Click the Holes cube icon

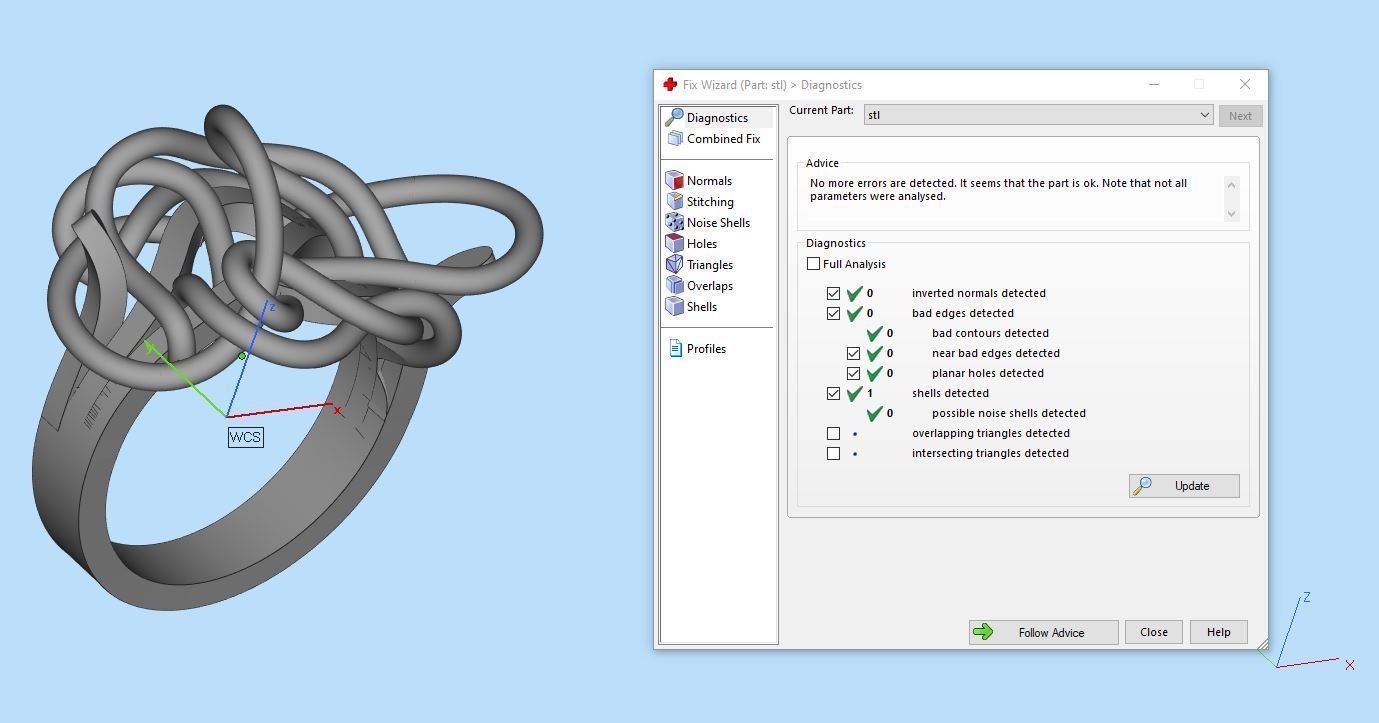coord(675,244)
